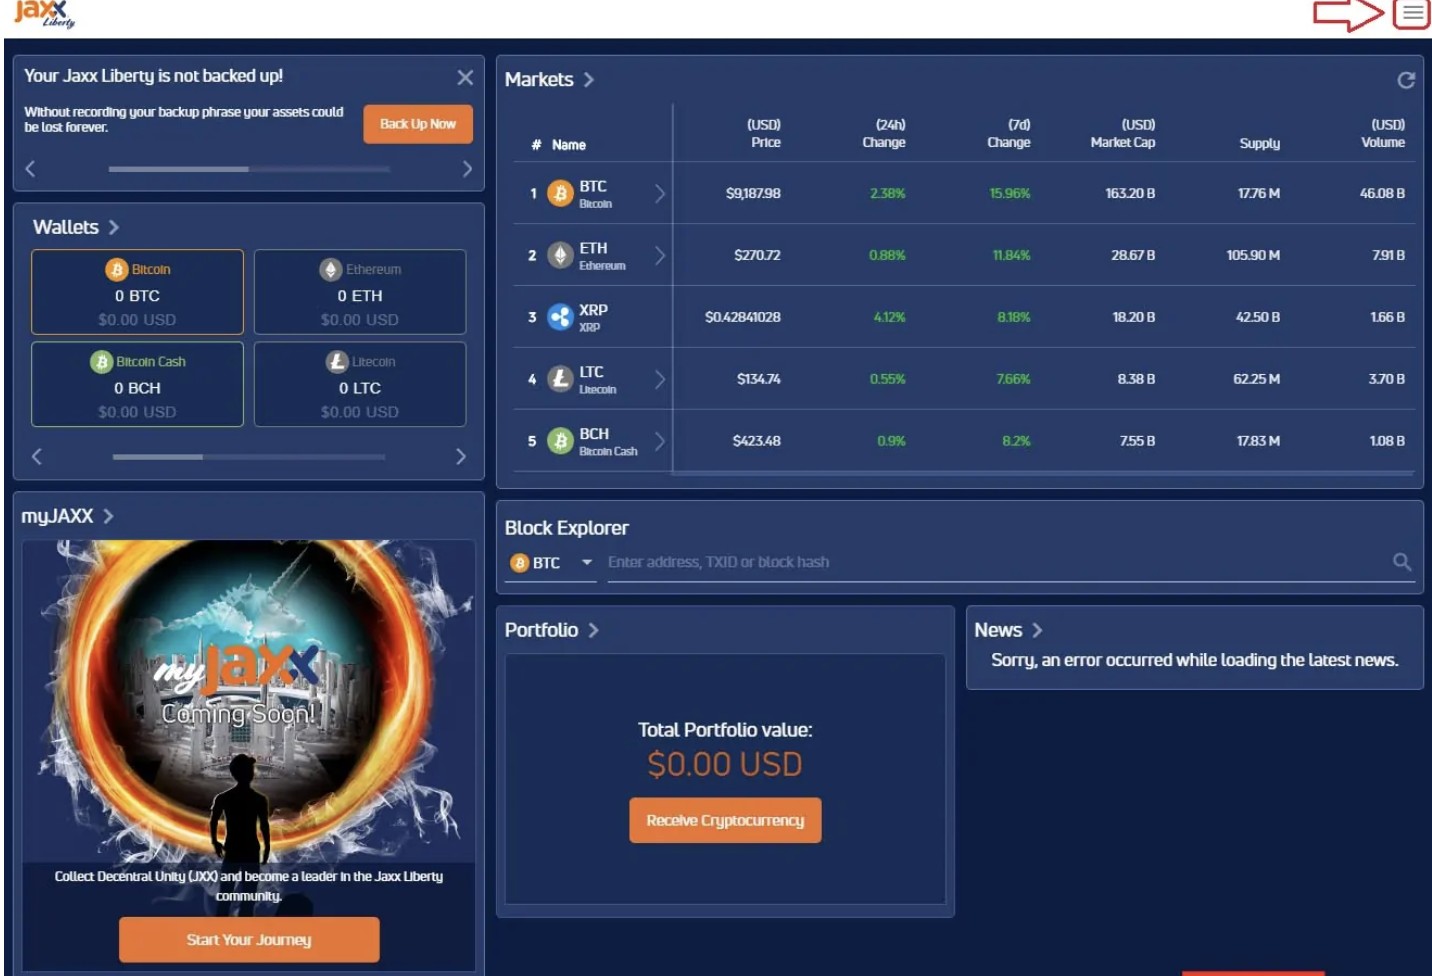Sort by Supply column header
Screen dimensions: 1432x976
click(1260, 144)
